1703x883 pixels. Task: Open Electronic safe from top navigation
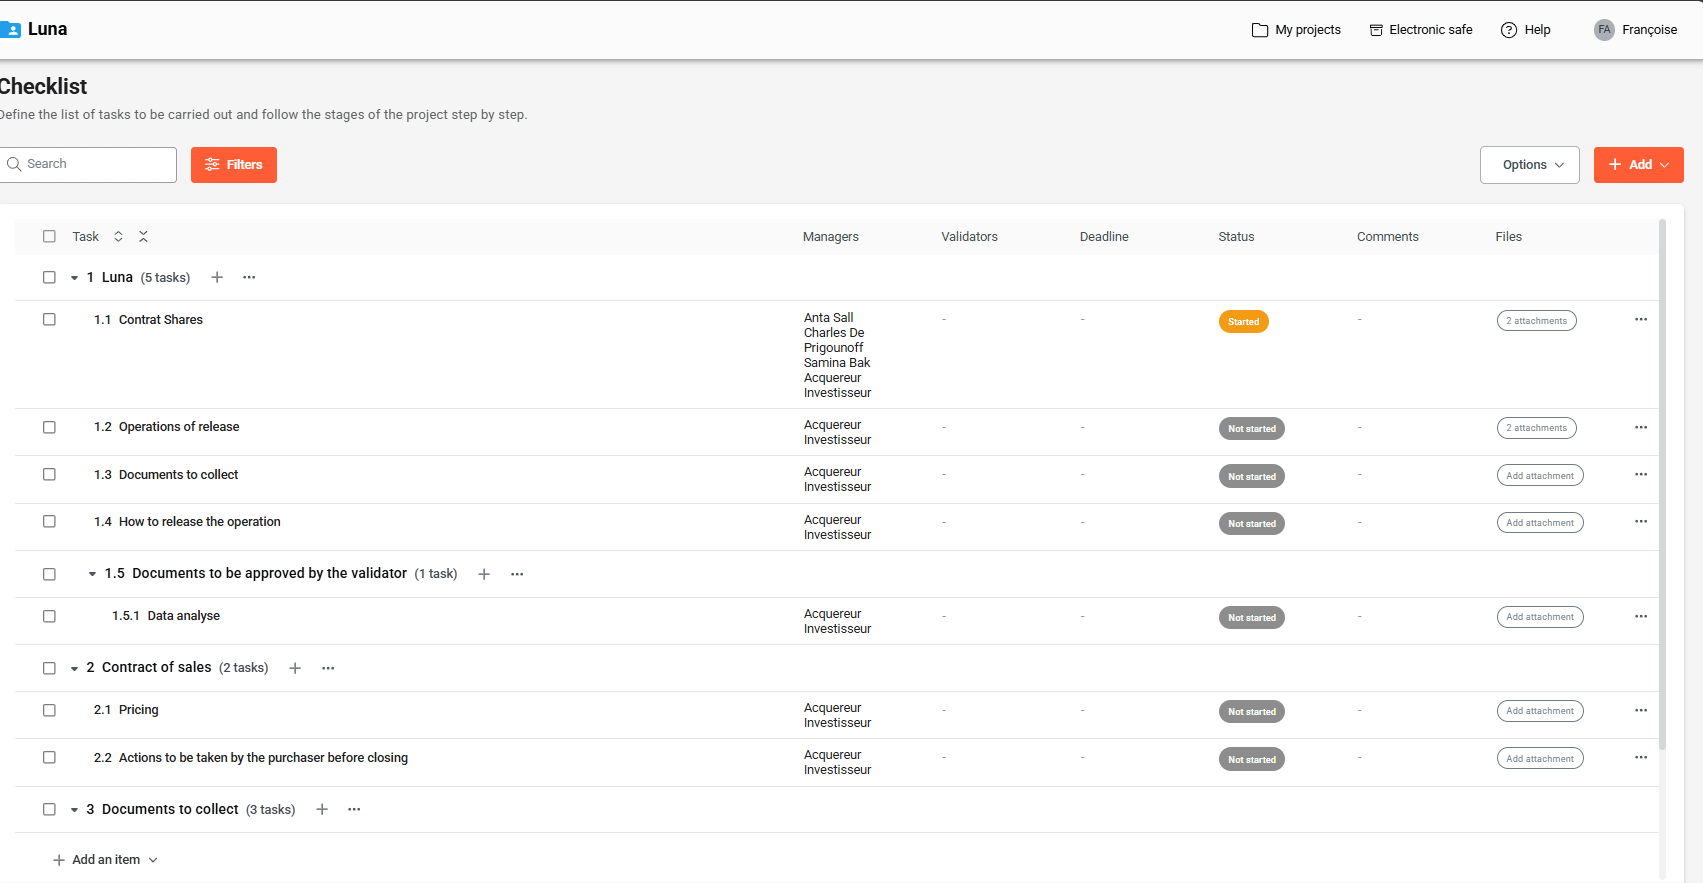(1420, 30)
